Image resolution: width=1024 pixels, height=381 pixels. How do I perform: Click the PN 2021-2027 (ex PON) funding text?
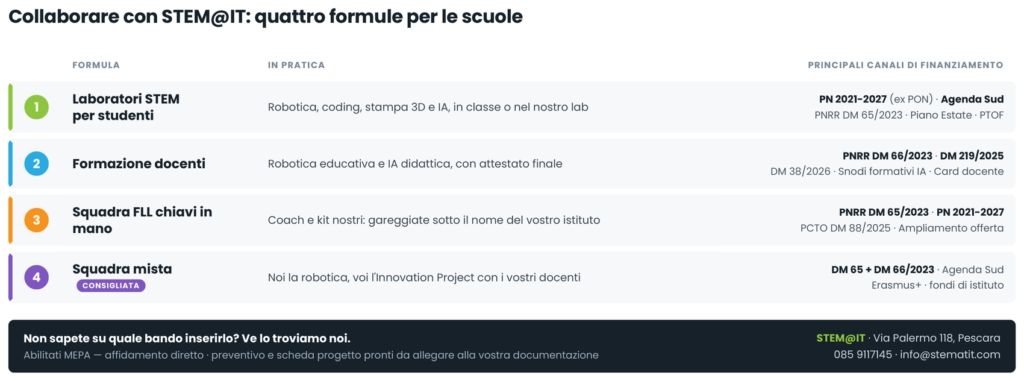tap(876, 99)
